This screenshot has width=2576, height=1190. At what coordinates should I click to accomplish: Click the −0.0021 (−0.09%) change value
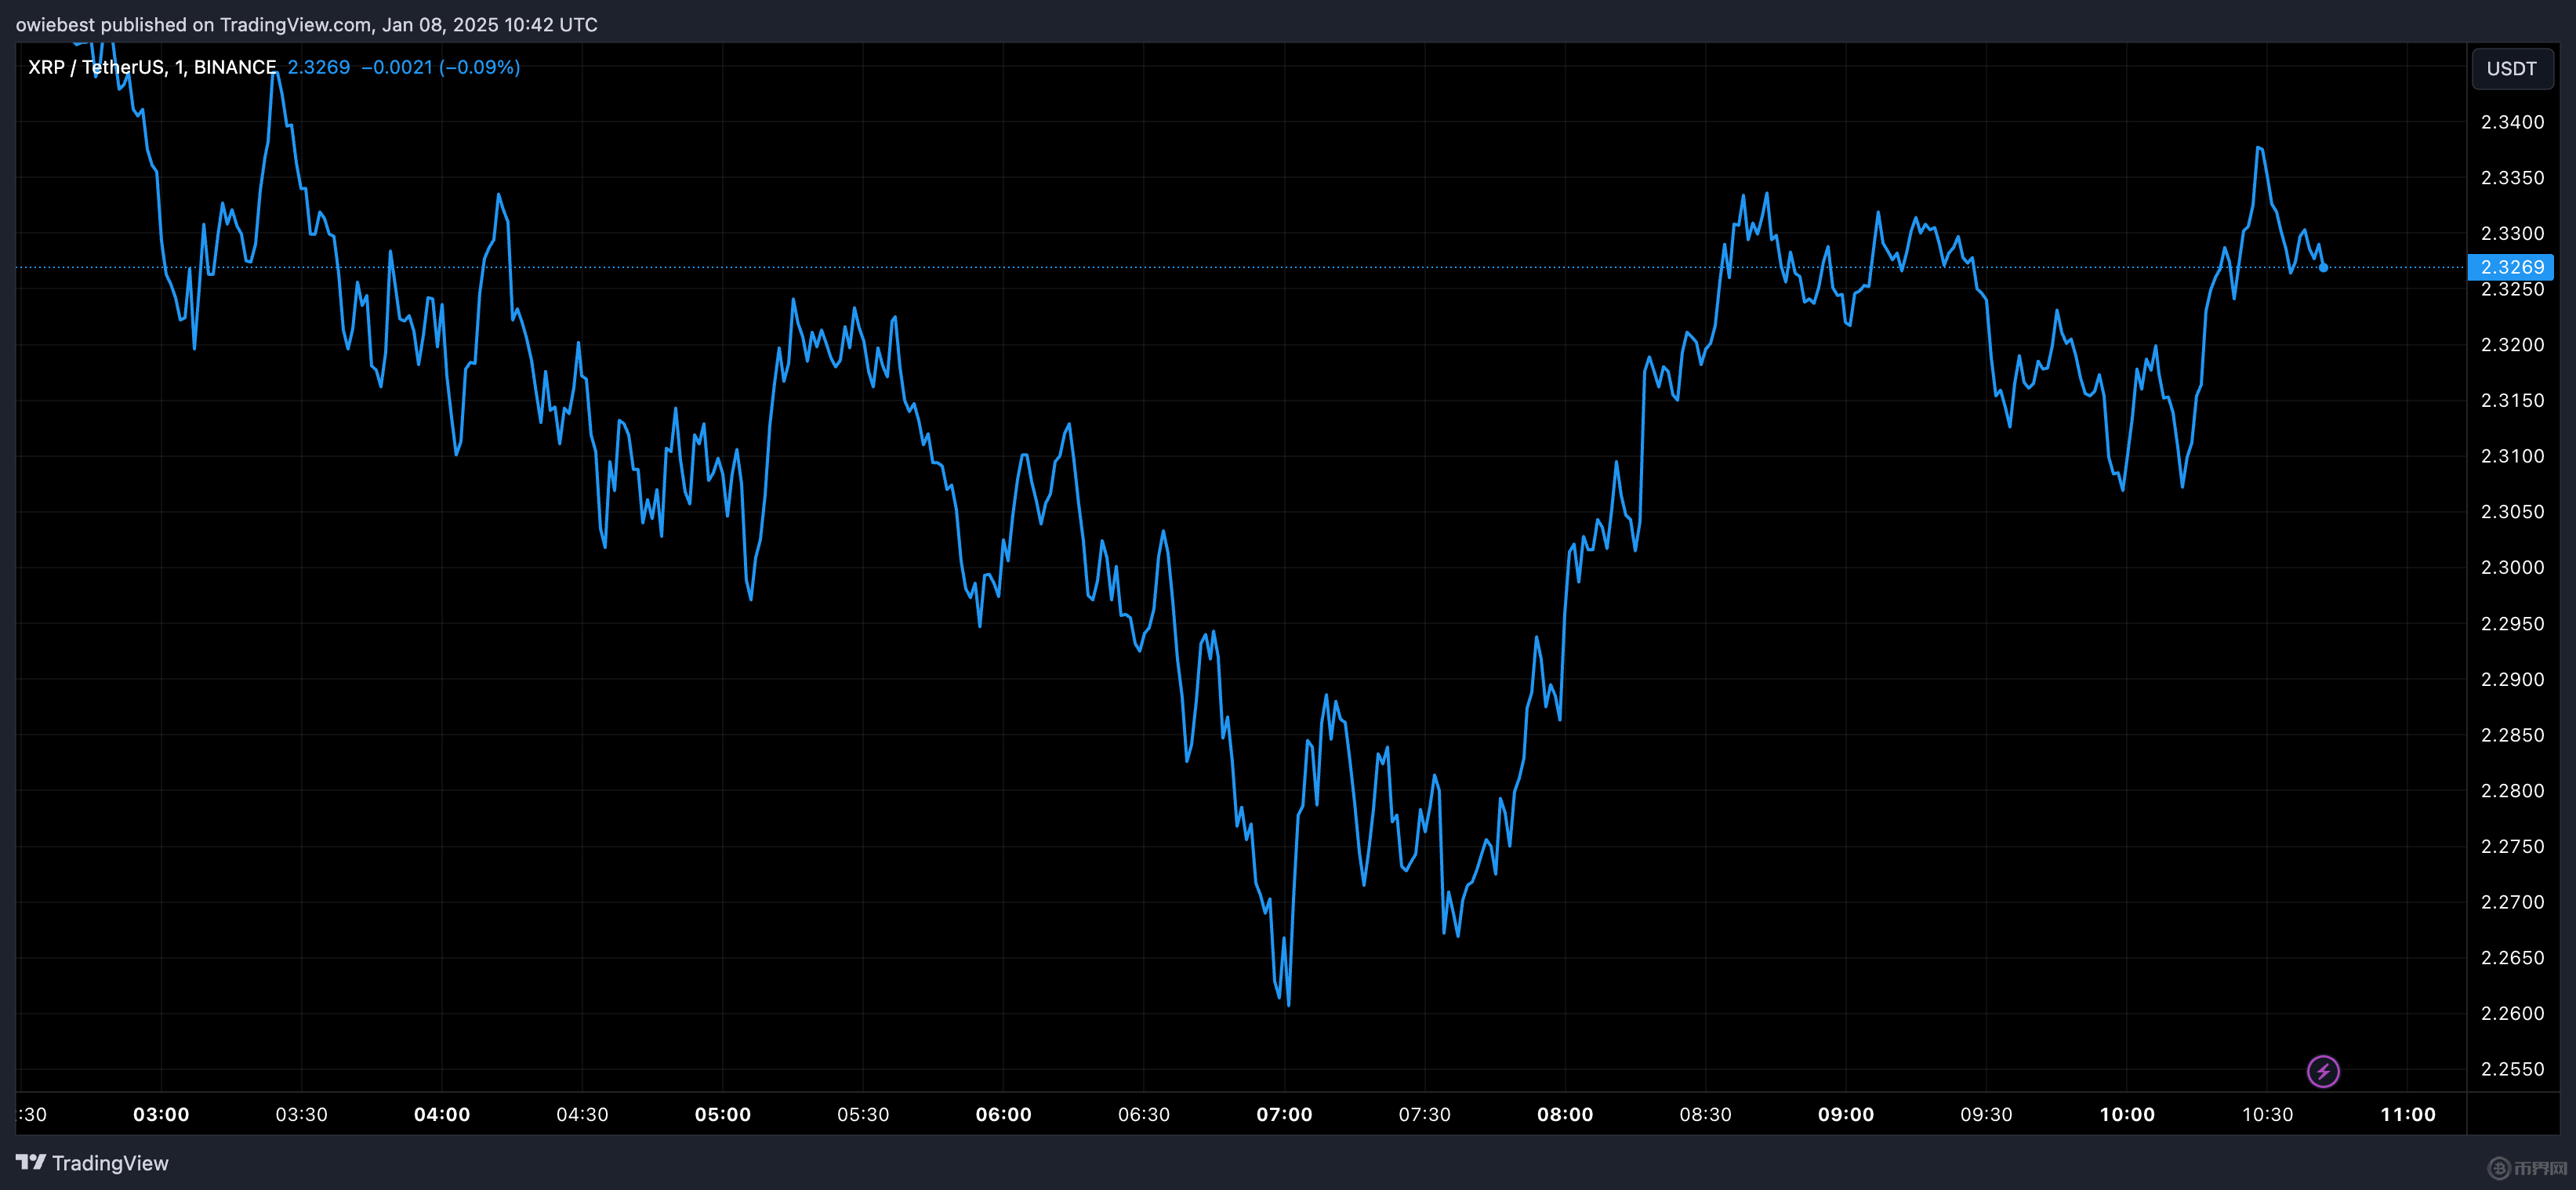(440, 67)
